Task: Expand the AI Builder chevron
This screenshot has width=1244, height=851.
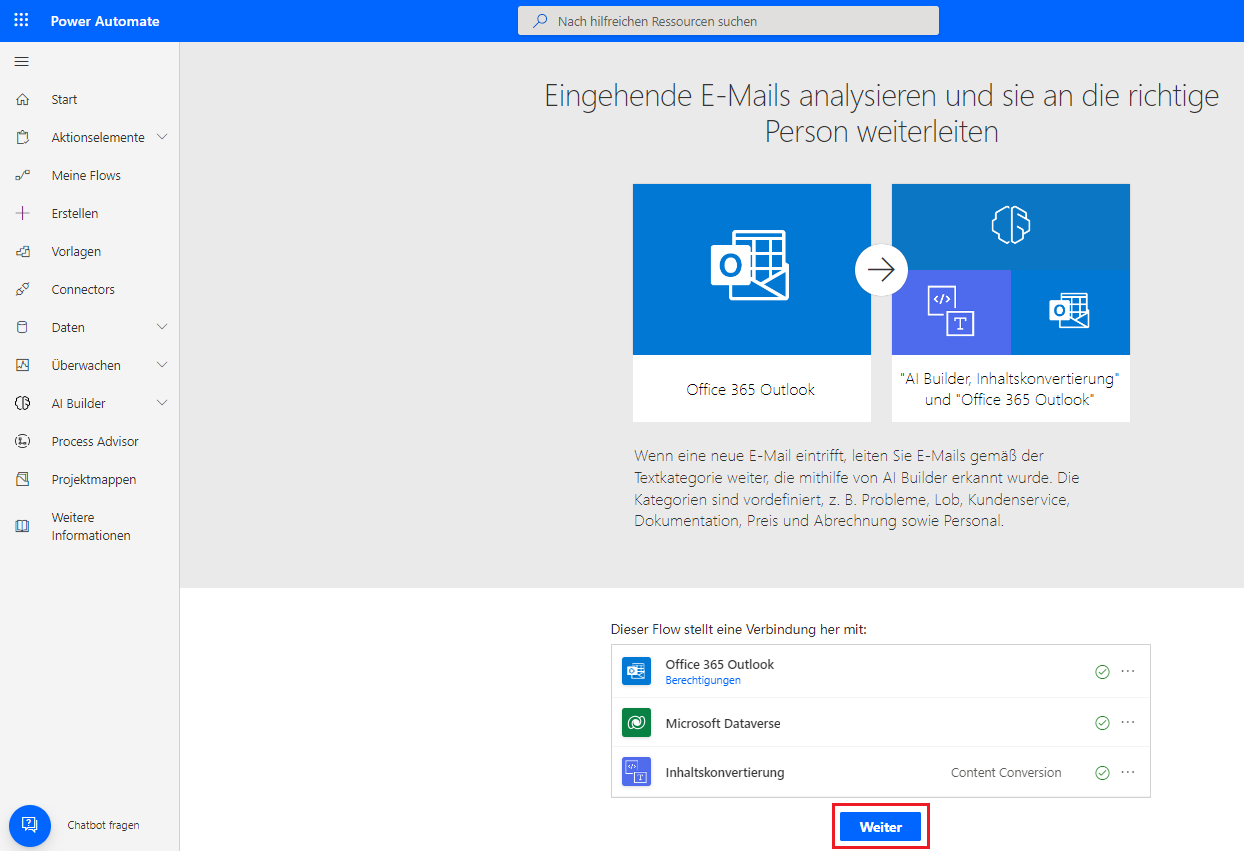Action: click(162, 403)
